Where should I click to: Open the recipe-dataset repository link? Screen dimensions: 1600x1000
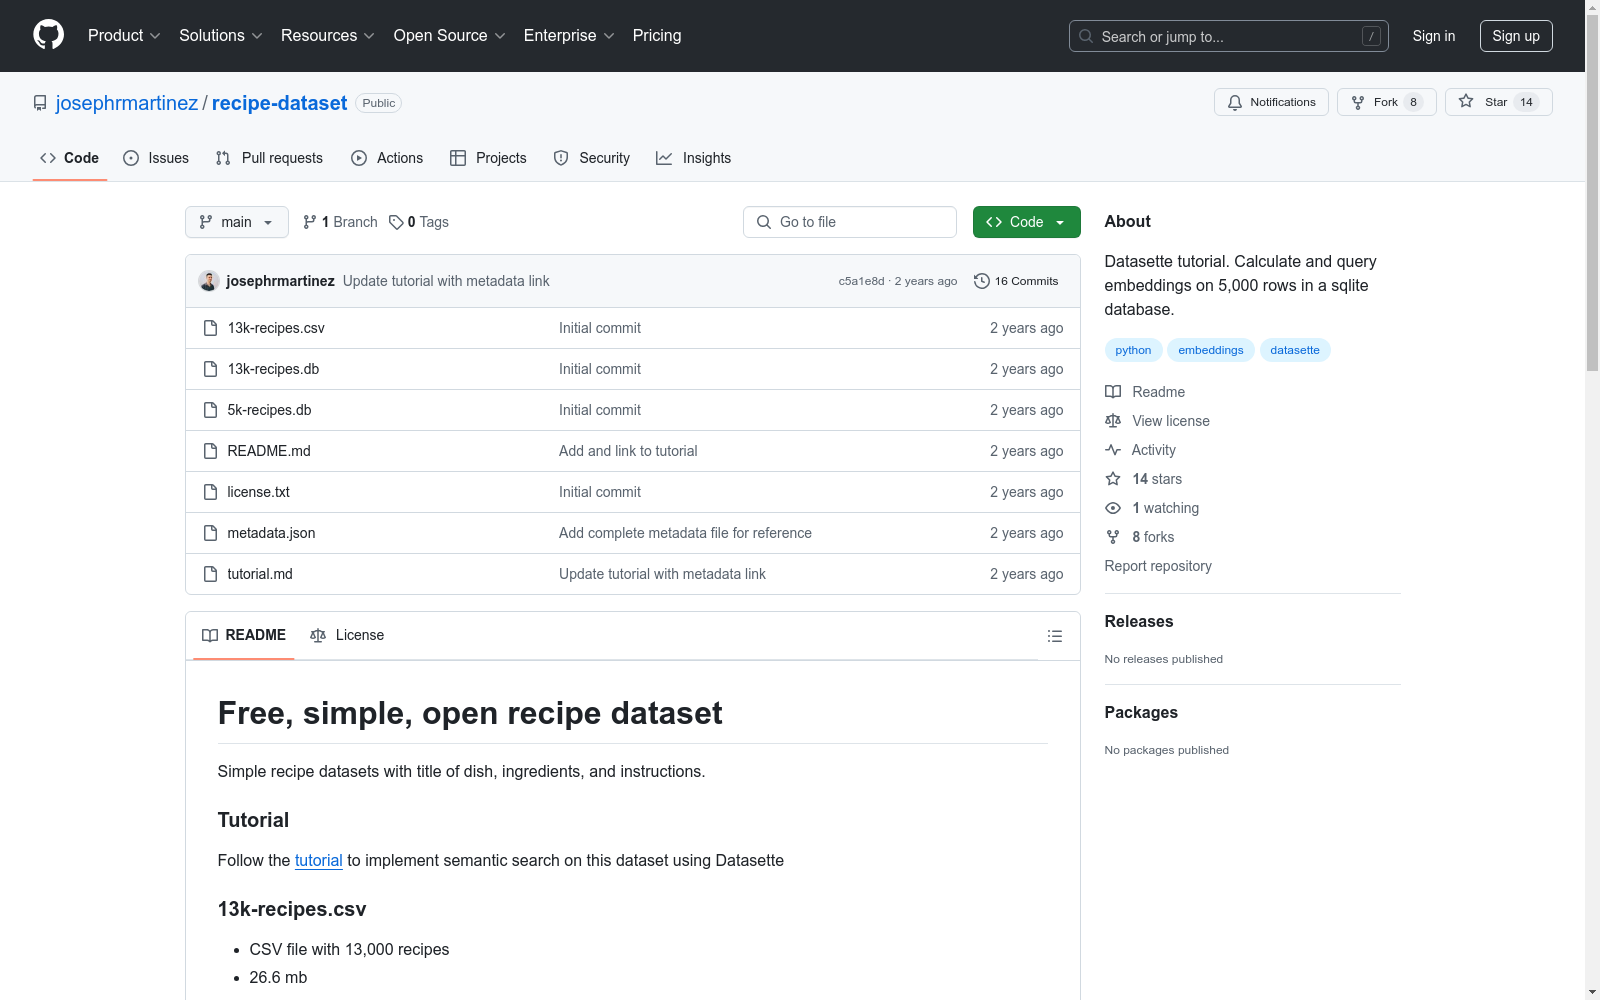(279, 103)
